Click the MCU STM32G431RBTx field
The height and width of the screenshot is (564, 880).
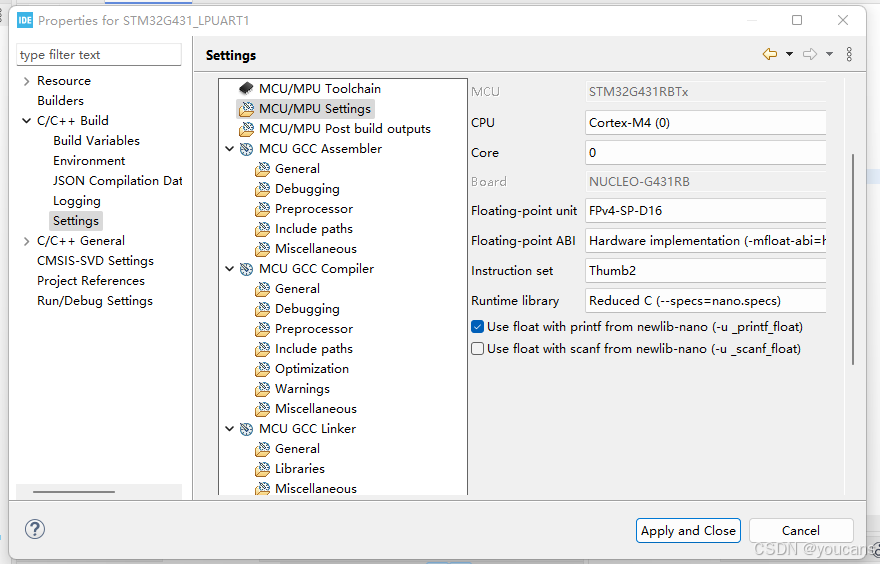click(705, 92)
